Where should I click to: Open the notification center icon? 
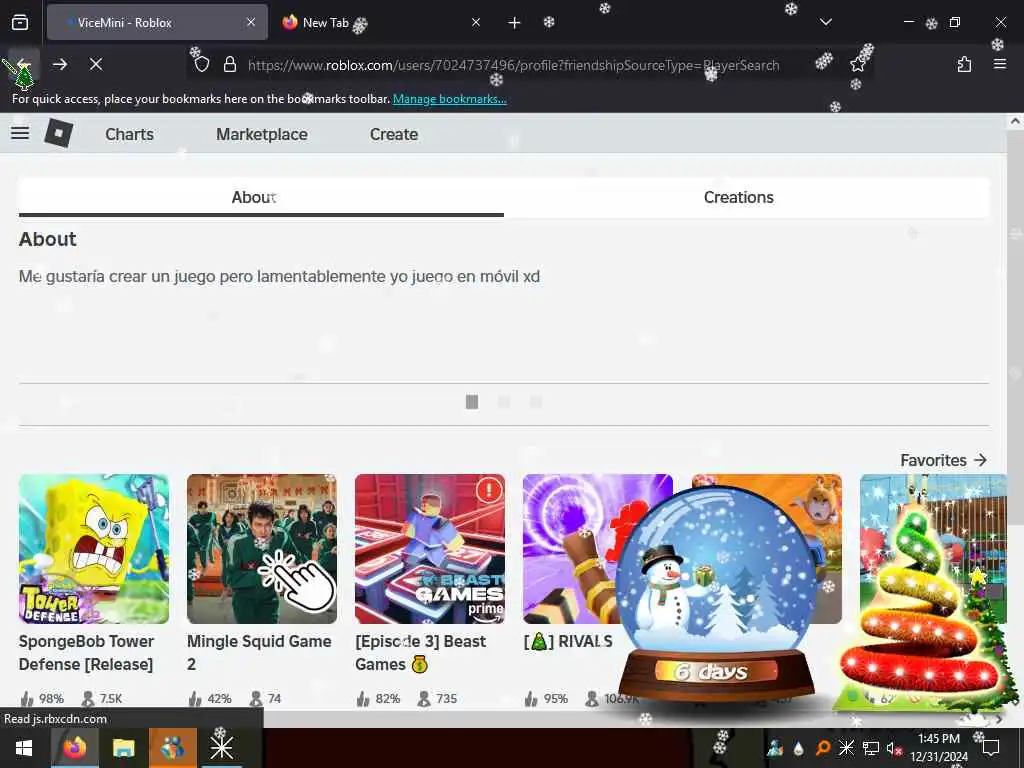pos(991,748)
